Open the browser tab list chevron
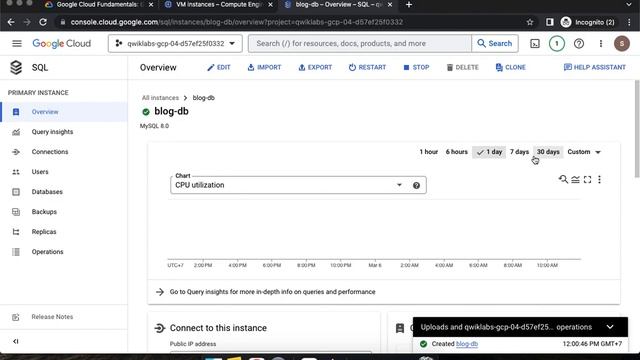This screenshot has width=640, height=360. (x=629, y=4)
